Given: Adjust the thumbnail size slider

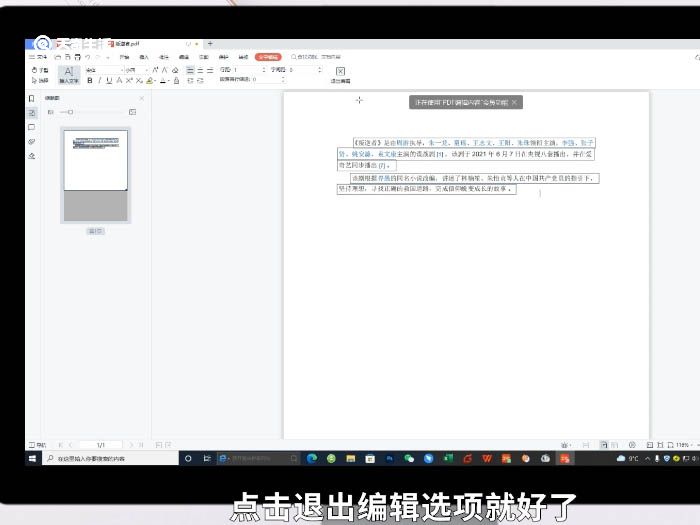Looking at the screenshot, I should pos(70,112).
